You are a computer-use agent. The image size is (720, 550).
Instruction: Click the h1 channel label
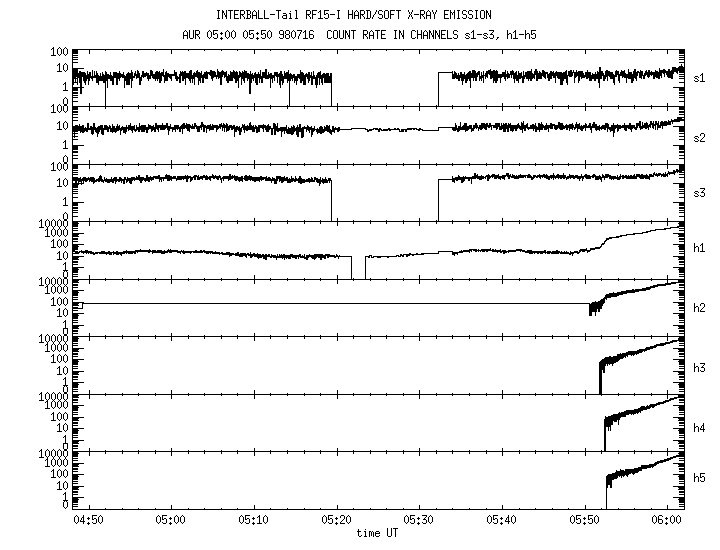(x=699, y=249)
